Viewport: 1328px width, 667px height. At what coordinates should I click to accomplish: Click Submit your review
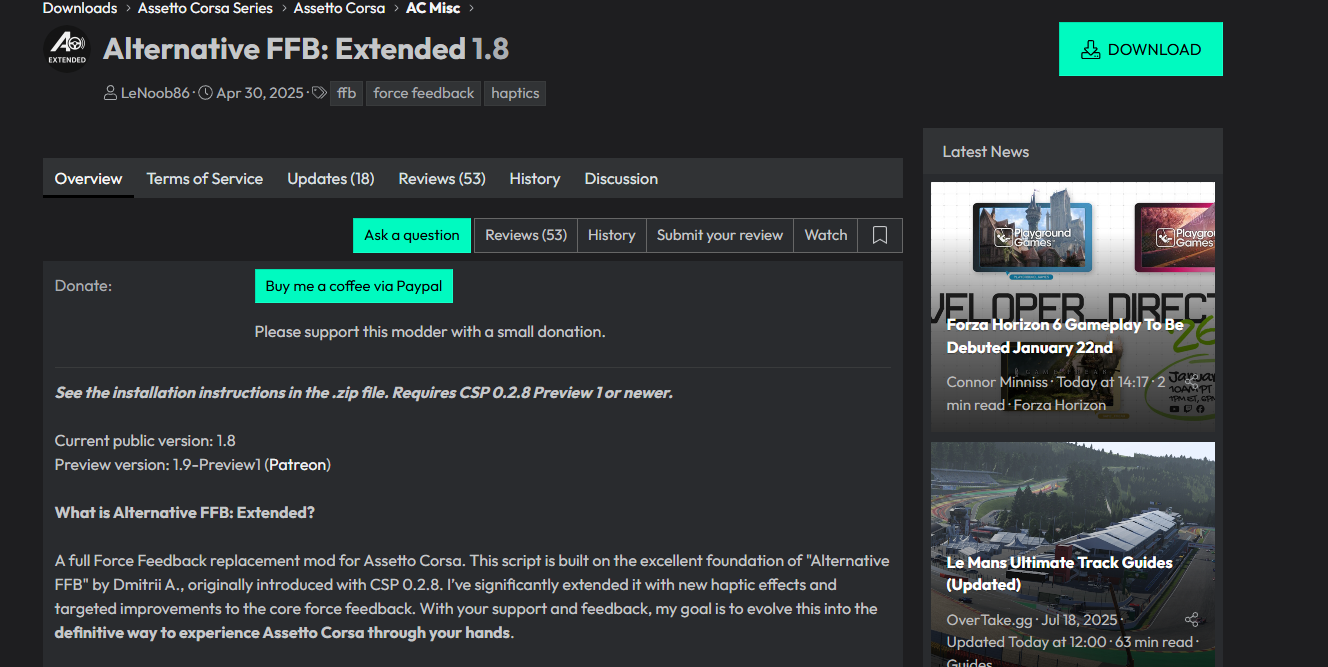pos(720,235)
